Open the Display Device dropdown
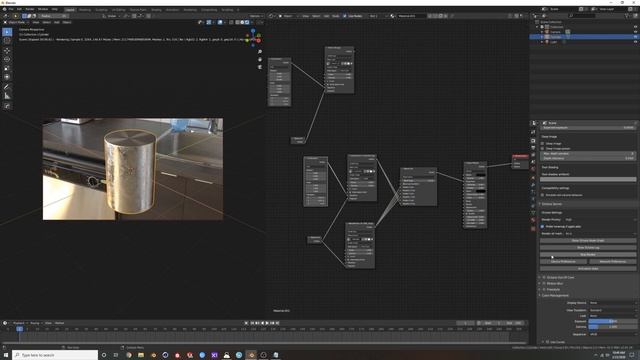Image resolution: width=640 pixels, height=360 pixels. click(x=612, y=303)
